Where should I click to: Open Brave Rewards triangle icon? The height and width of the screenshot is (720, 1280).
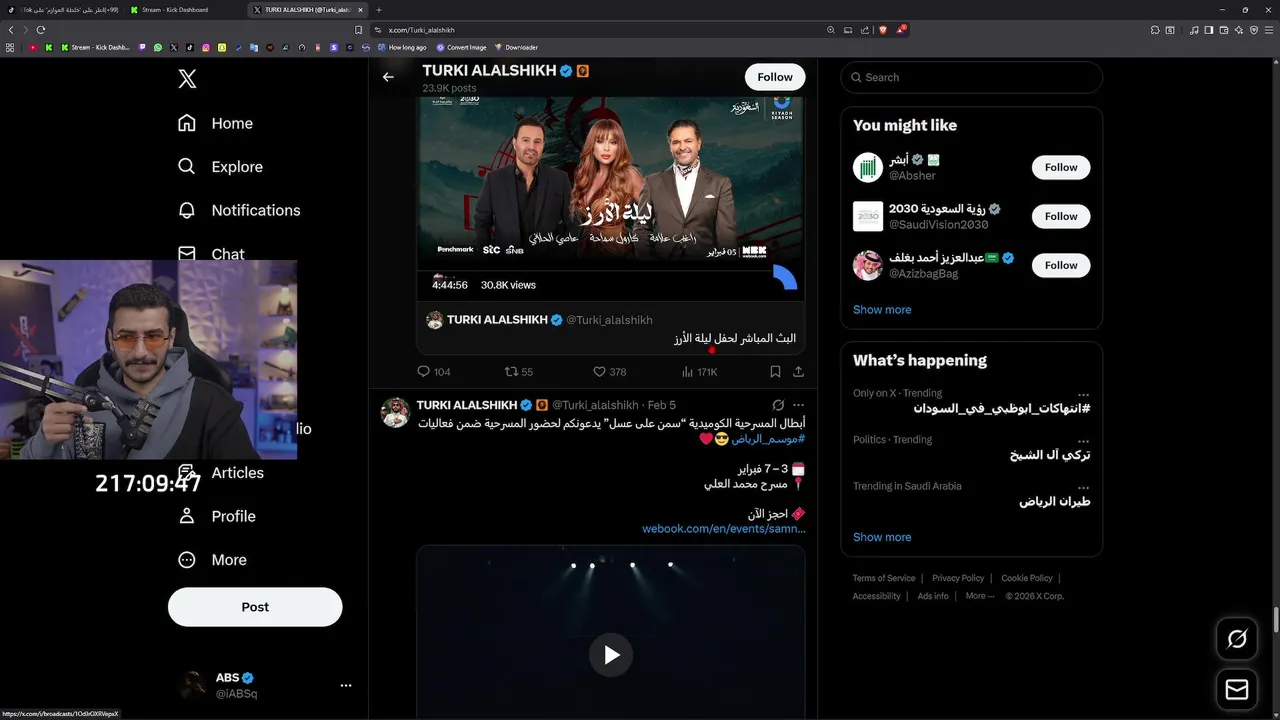tap(901, 30)
